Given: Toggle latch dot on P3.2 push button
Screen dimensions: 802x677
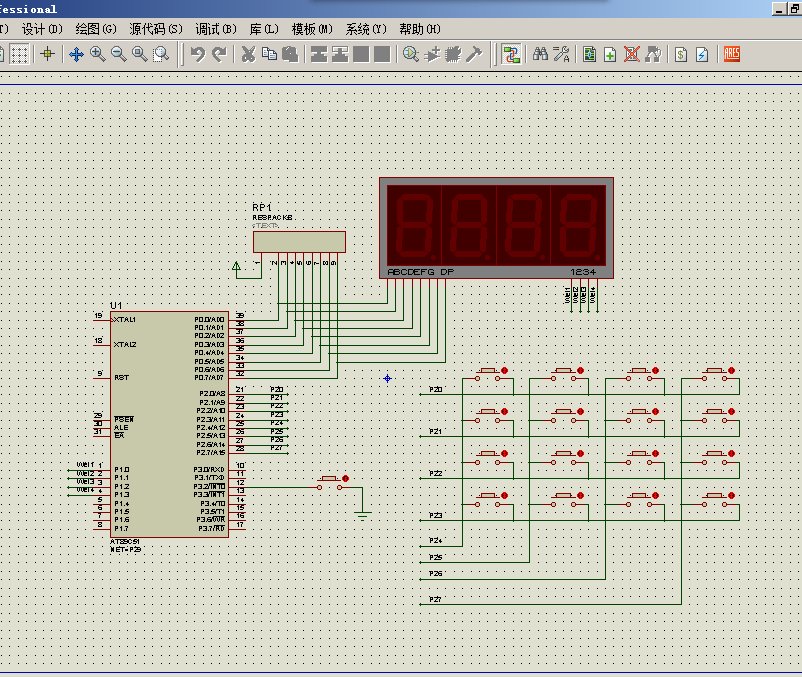Looking at the screenshot, I should pyautogui.click(x=345, y=479).
